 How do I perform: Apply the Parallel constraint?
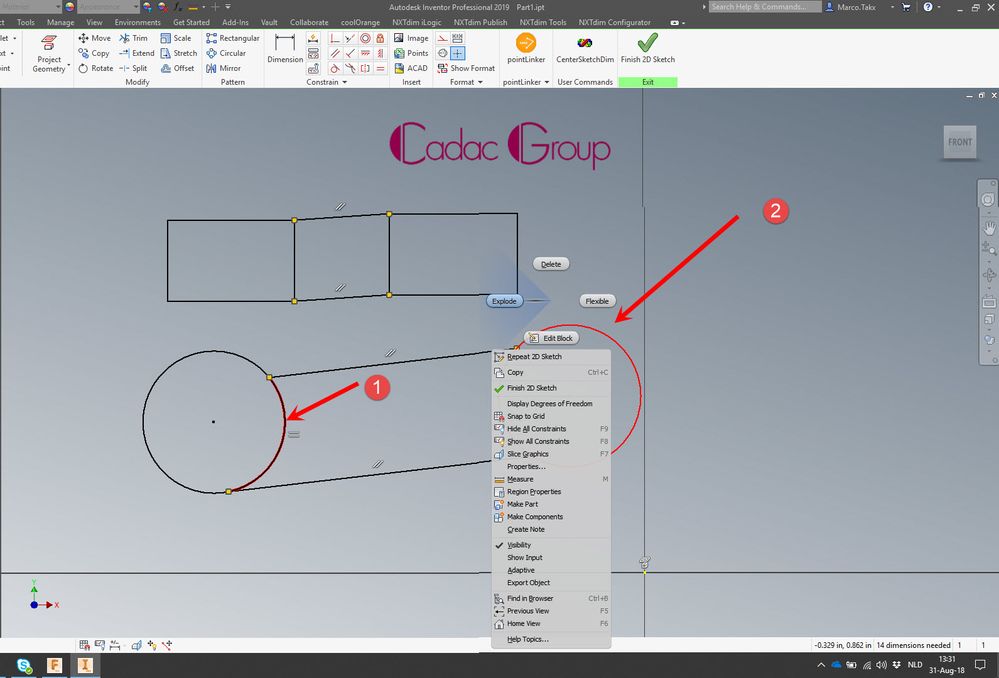point(334,54)
